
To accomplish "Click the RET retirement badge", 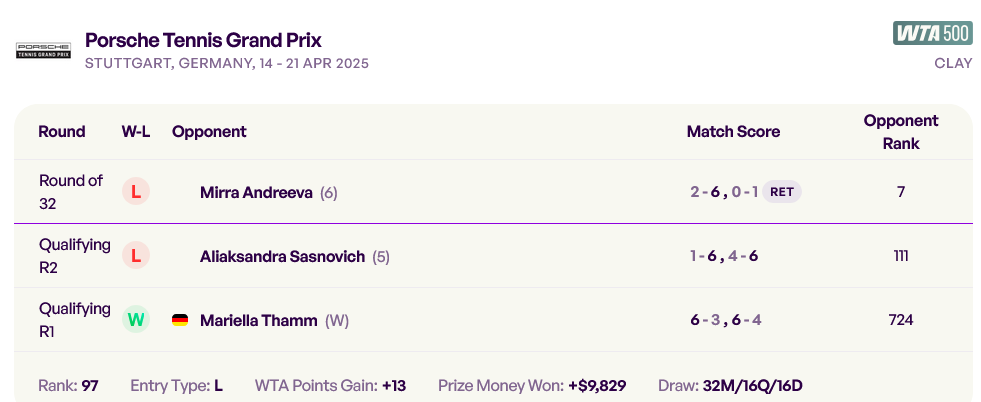I will (781, 192).
